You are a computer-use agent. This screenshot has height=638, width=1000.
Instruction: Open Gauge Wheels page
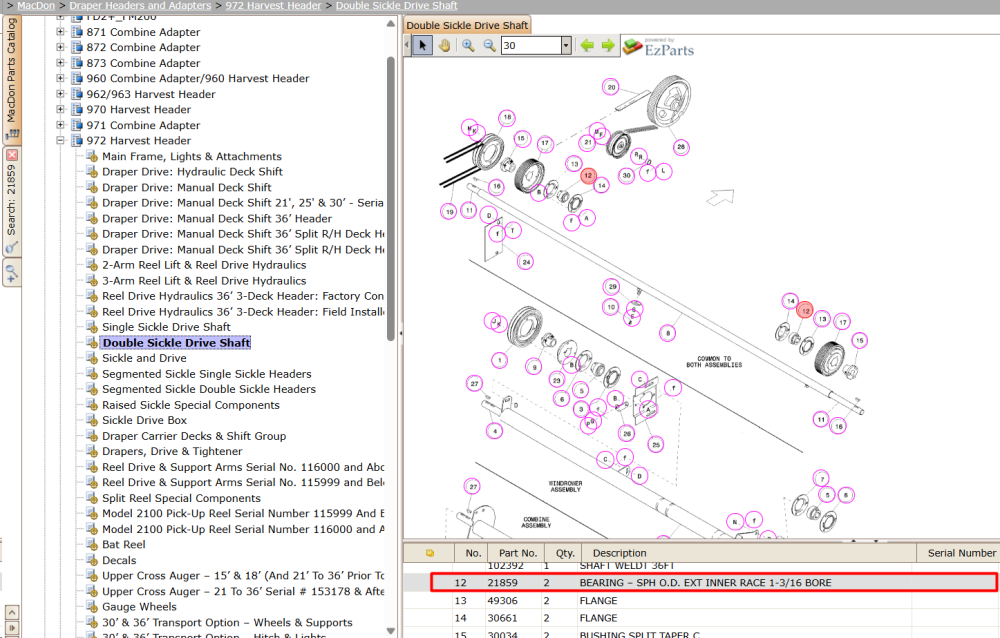coord(139,607)
